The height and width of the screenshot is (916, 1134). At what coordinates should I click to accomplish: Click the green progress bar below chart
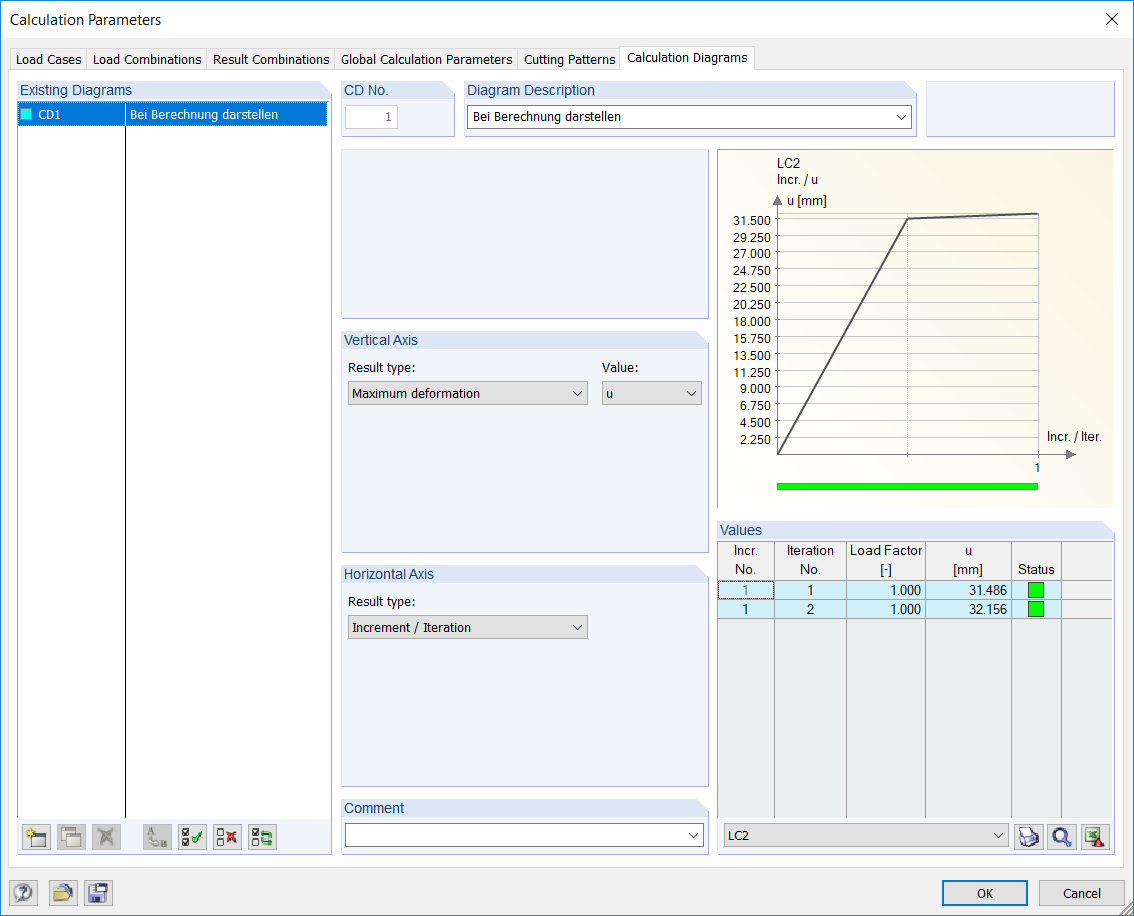click(907, 487)
